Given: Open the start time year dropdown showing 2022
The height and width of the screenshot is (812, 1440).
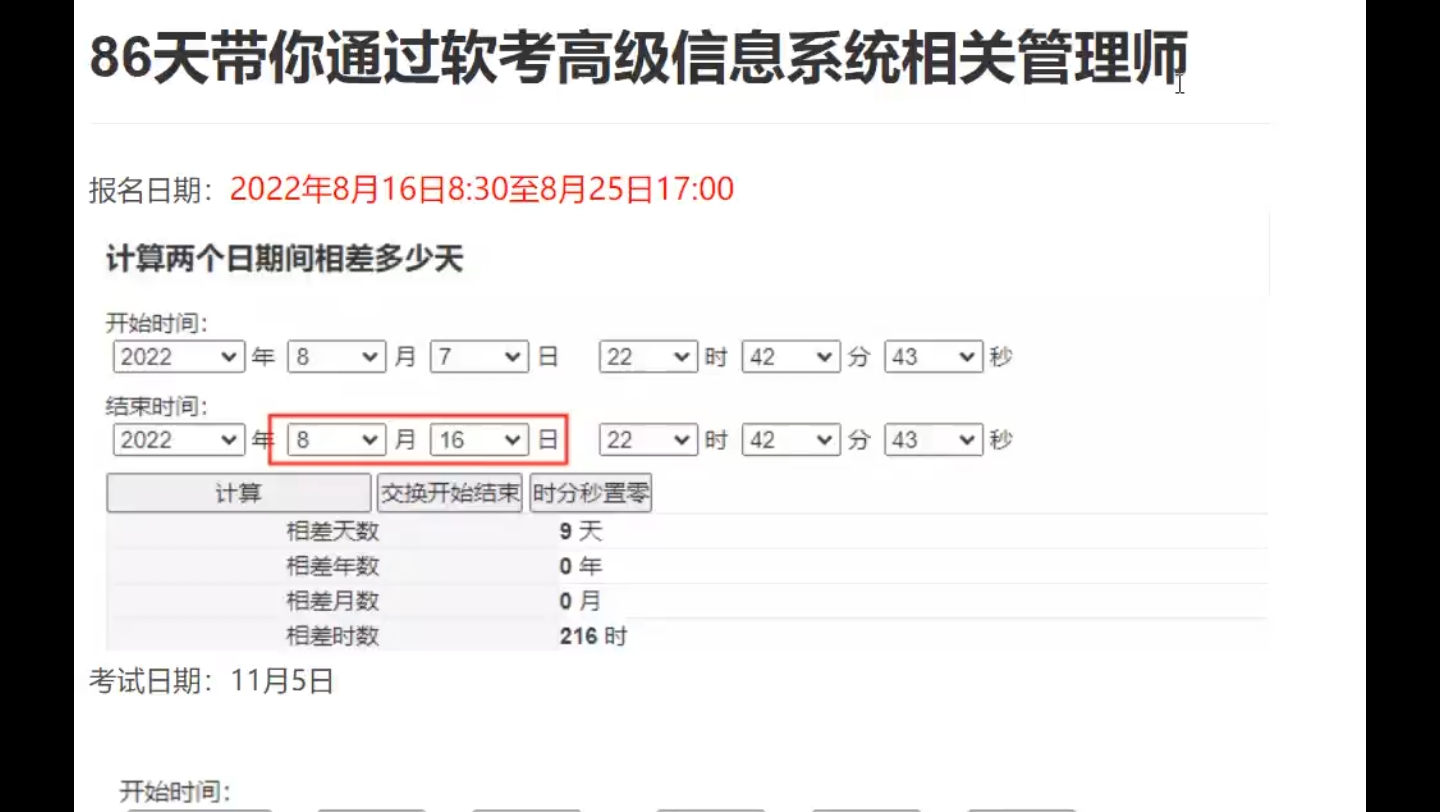Looking at the screenshot, I should pyautogui.click(x=177, y=356).
